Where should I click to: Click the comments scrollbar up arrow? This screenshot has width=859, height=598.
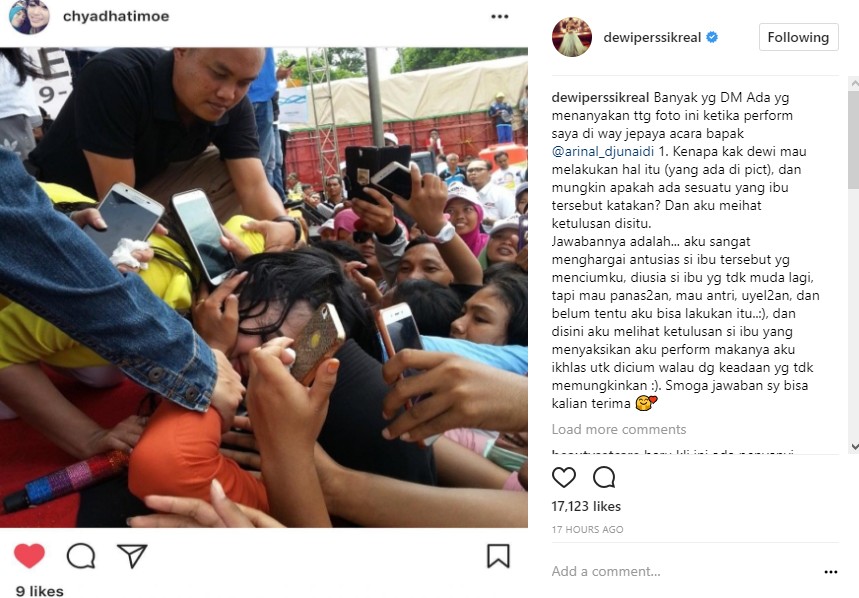click(854, 83)
